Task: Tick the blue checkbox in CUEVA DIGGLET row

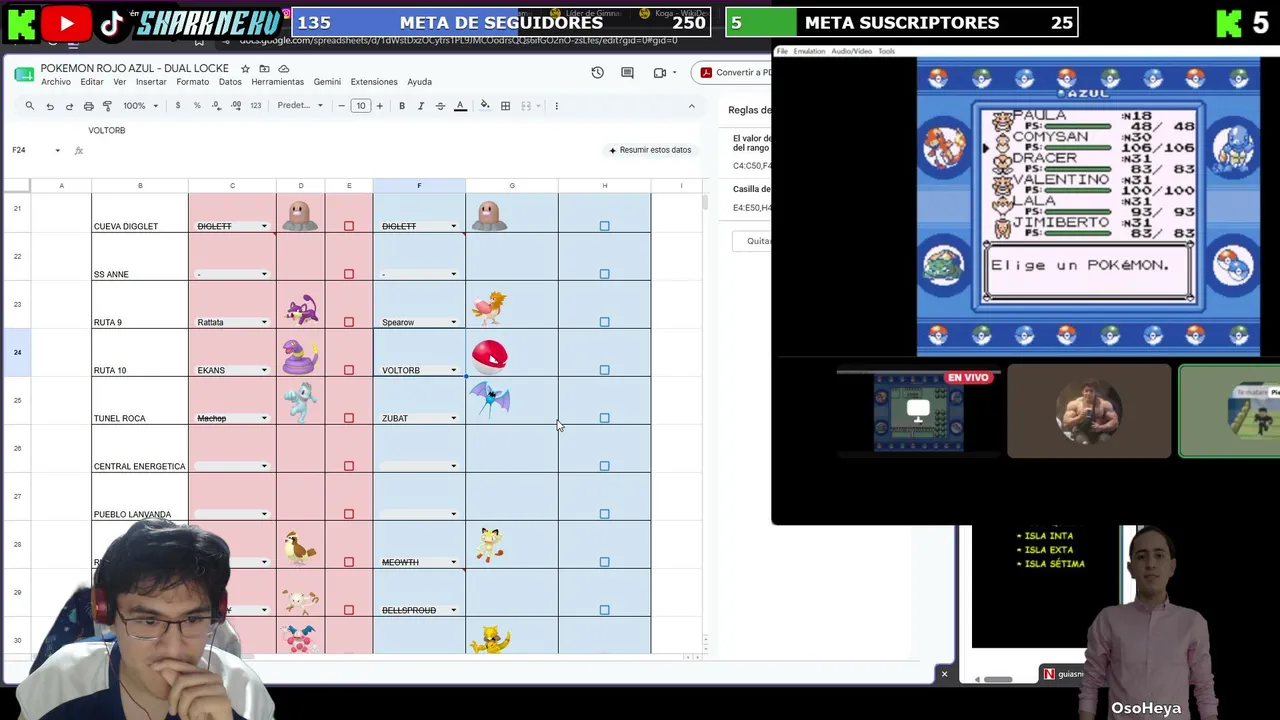Action: coord(604,226)
